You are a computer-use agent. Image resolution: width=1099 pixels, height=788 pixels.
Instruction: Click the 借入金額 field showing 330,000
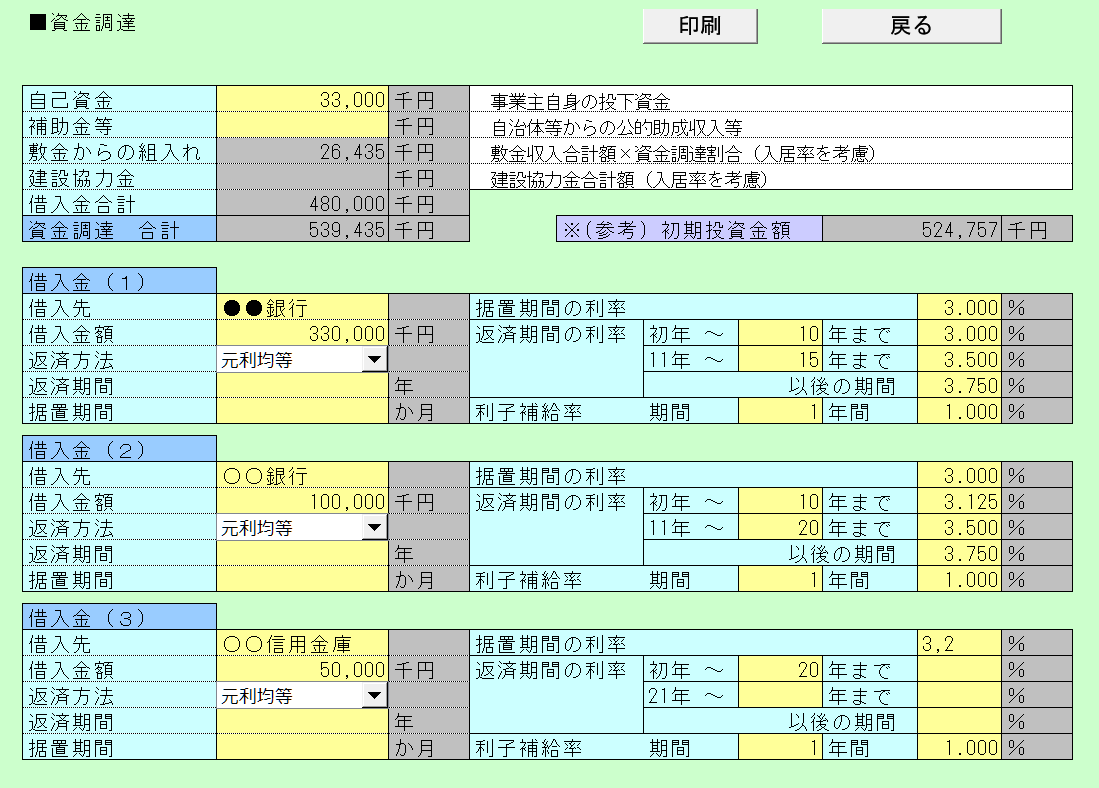[x=302, y=334]
